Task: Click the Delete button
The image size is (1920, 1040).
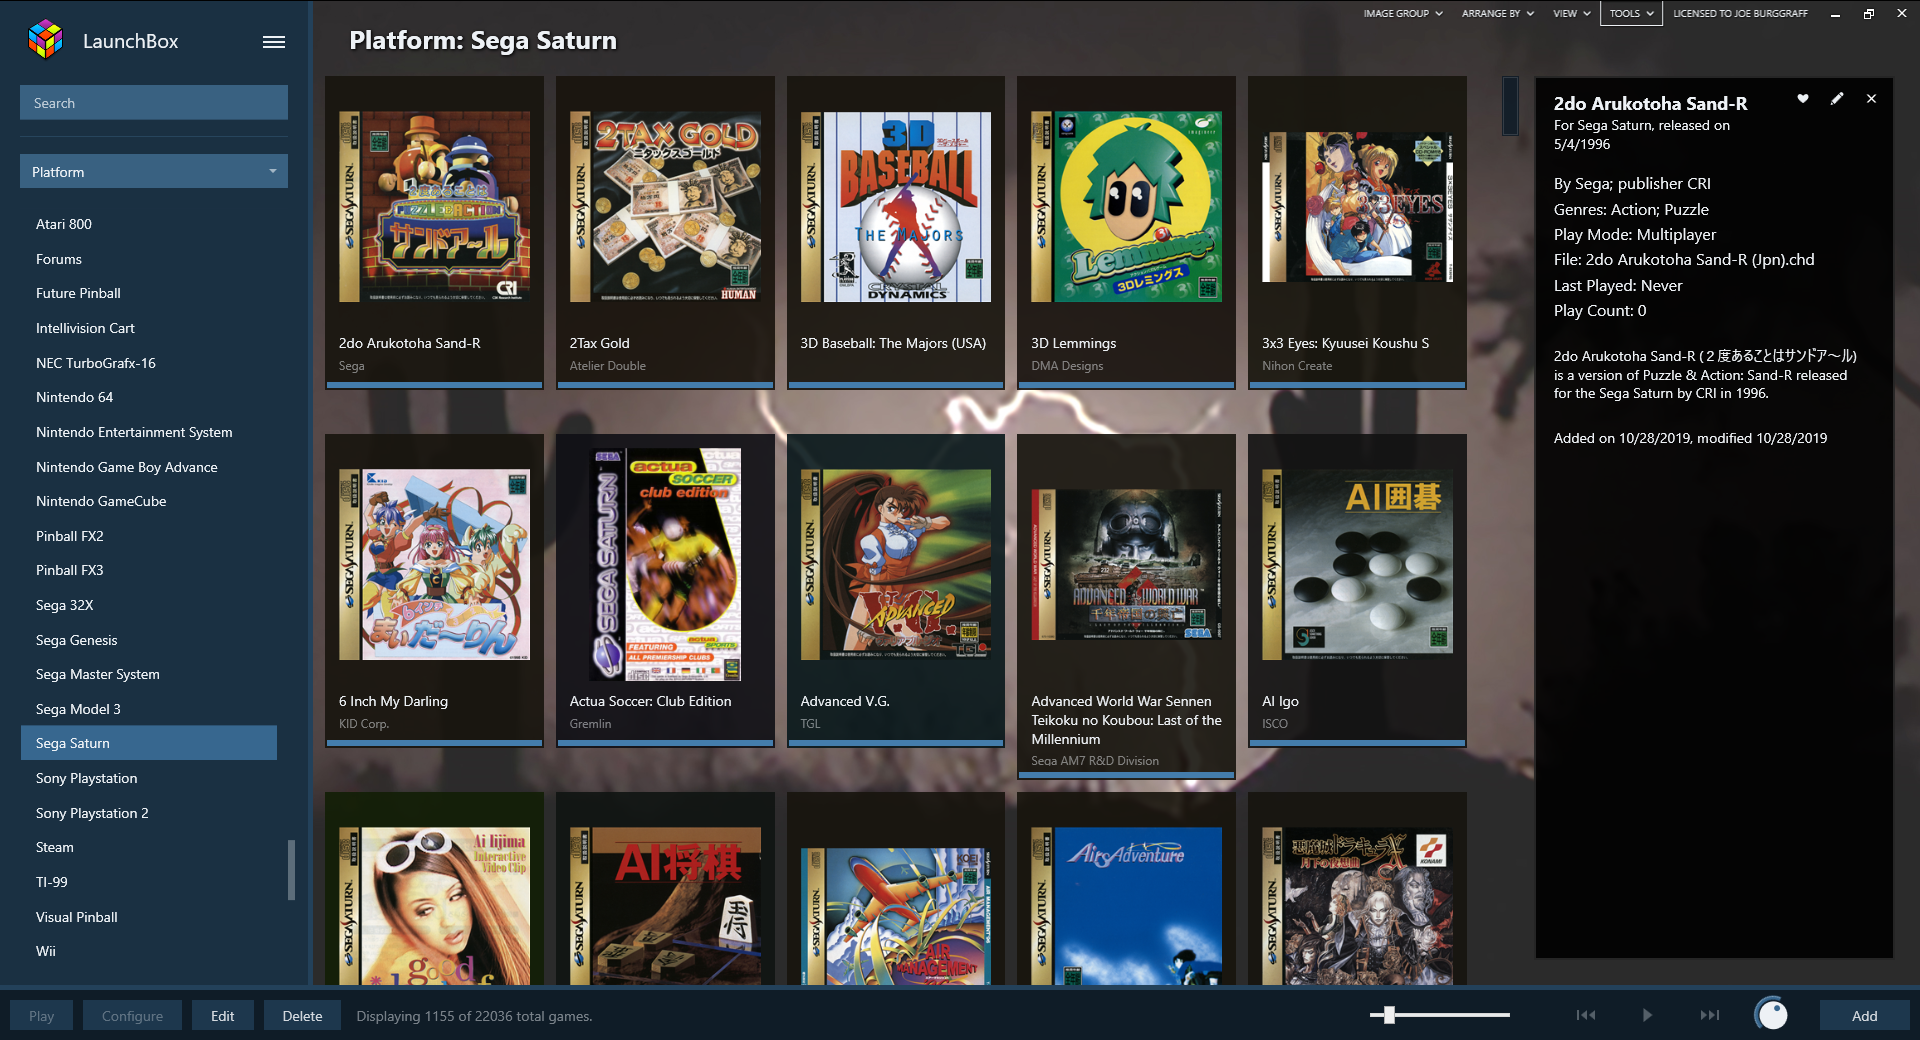Action: [302, 1016]
